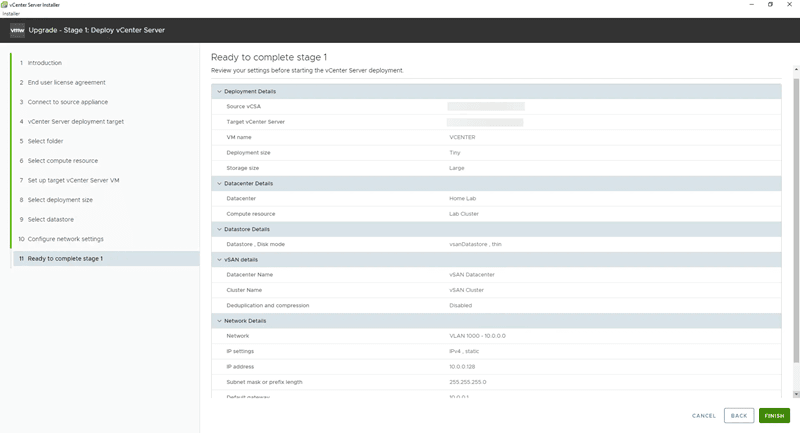The height and width of the screenshot is (433, 800).
Task: Close the installer window
Action: point(789,5)
